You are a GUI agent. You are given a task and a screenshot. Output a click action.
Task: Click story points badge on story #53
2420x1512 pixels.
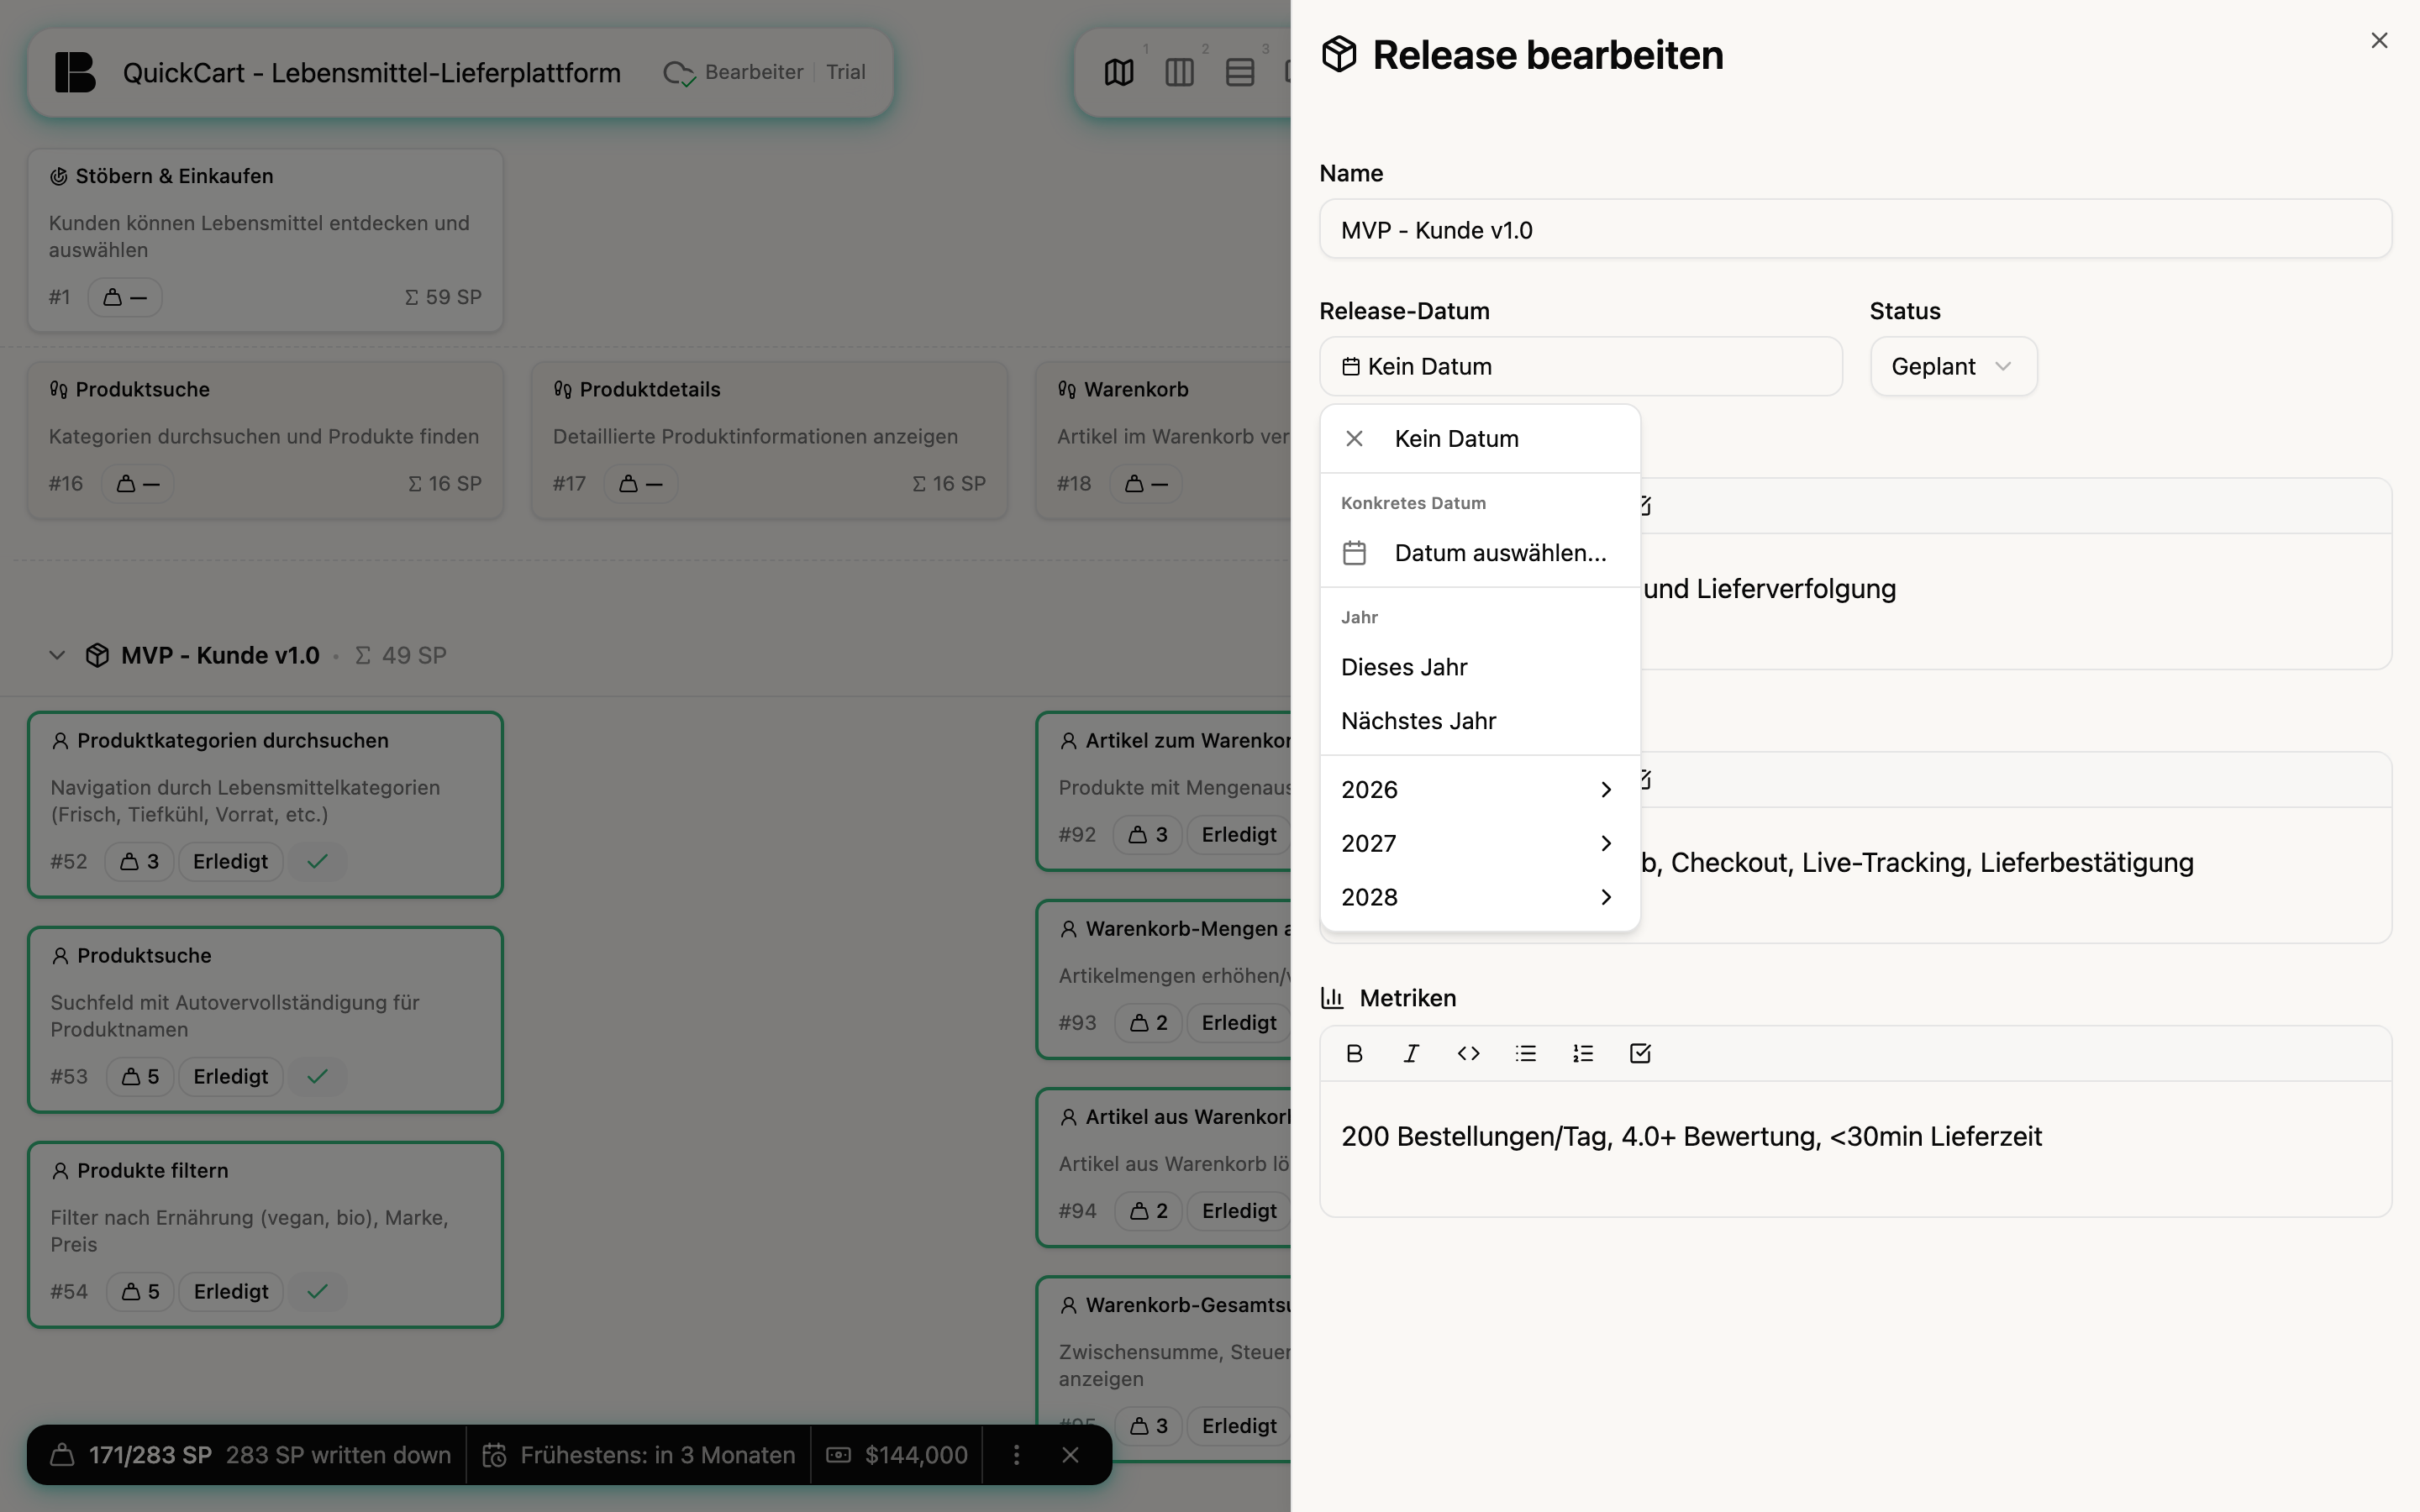[140, 1076]
